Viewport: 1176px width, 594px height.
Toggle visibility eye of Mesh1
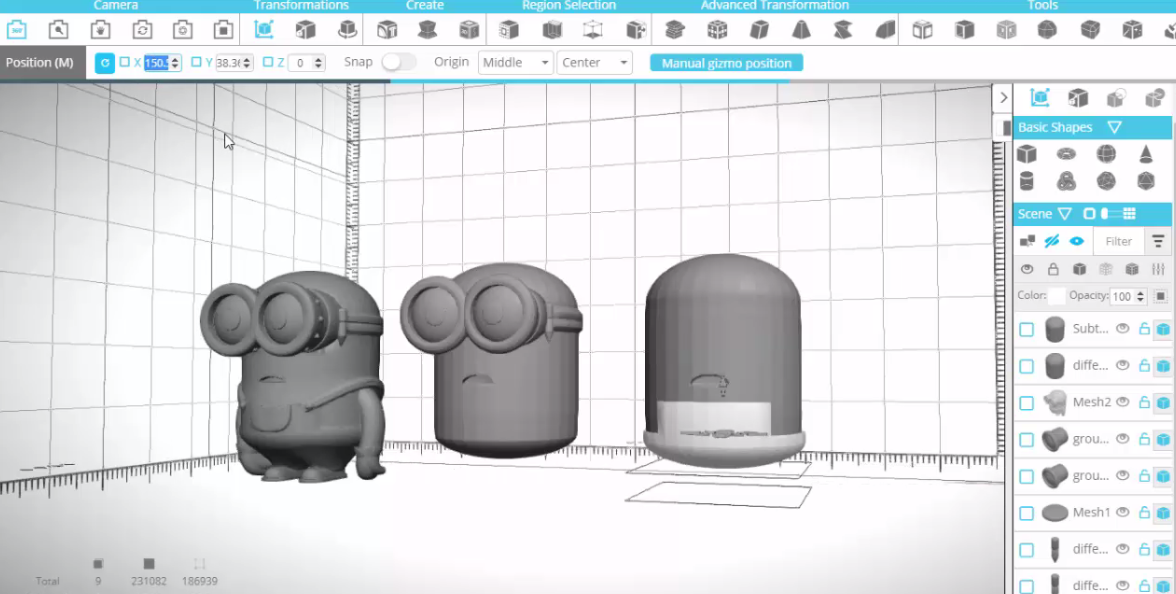point(1123,512)
